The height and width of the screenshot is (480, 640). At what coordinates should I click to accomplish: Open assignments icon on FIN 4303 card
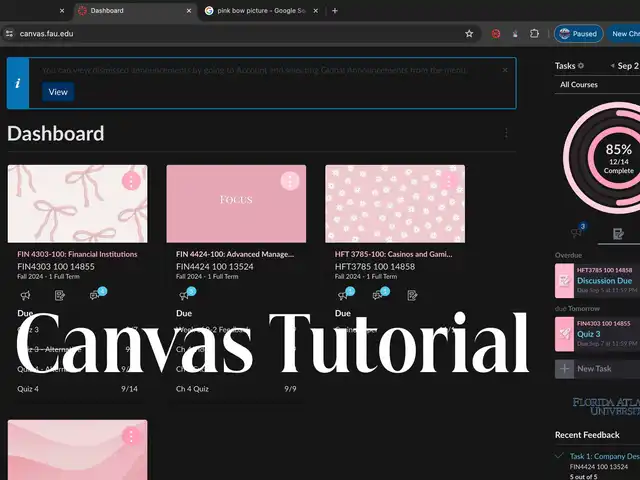60,295
